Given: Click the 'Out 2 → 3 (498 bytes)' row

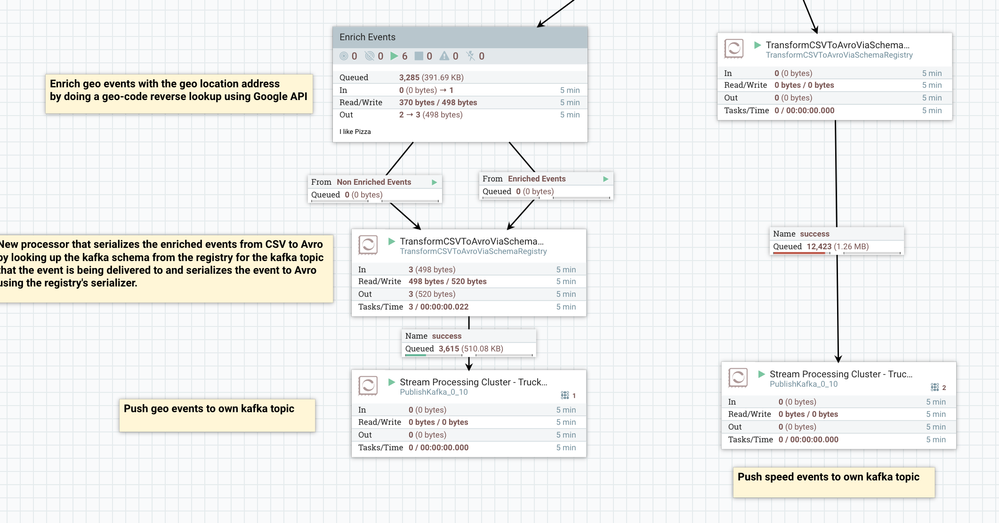Looking at the screenshot, I should click(x=460, y=115).
